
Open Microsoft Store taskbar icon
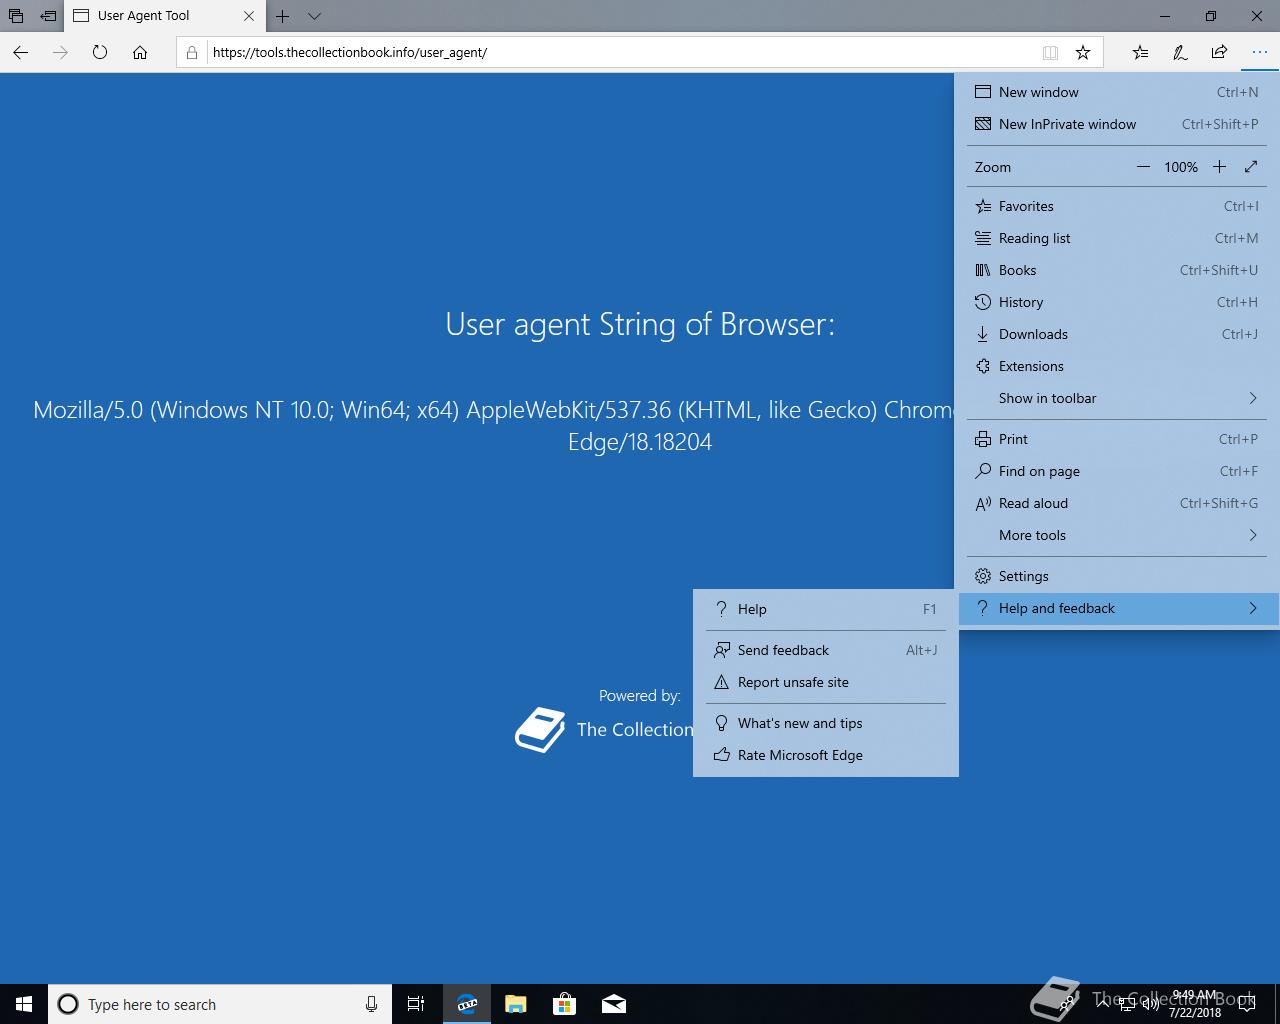coord(565,1004)
